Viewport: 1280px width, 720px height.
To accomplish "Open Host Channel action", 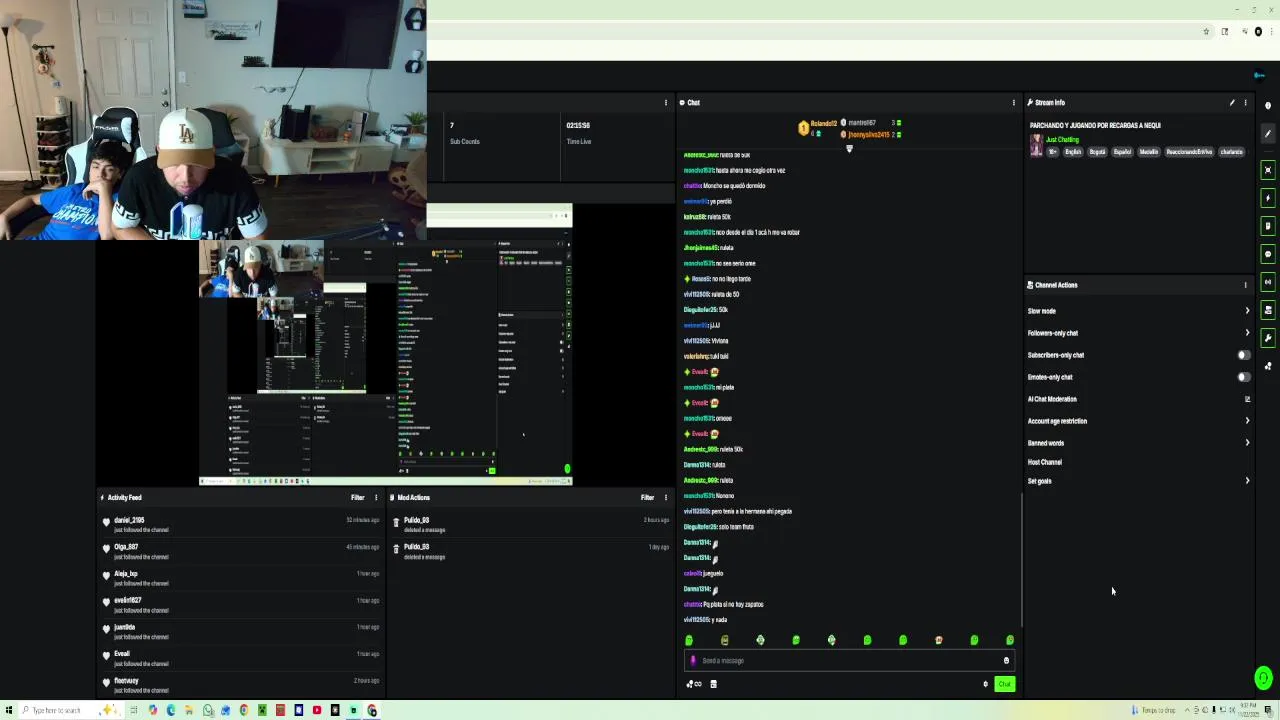I will pyautogui.click(x=1045, y=462).
